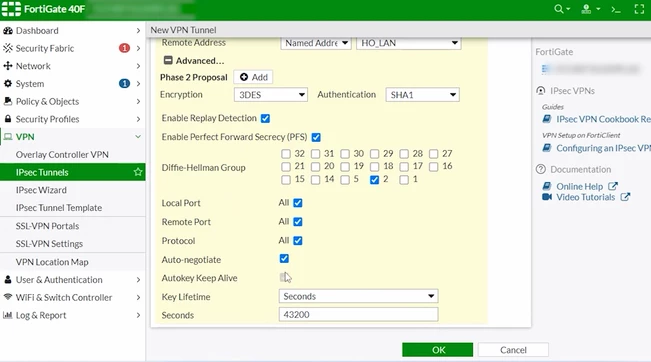The height and width of the screenshot is (362, 651).
Task: Uncheck Protocol All checkbox
Action: (298, 240)
